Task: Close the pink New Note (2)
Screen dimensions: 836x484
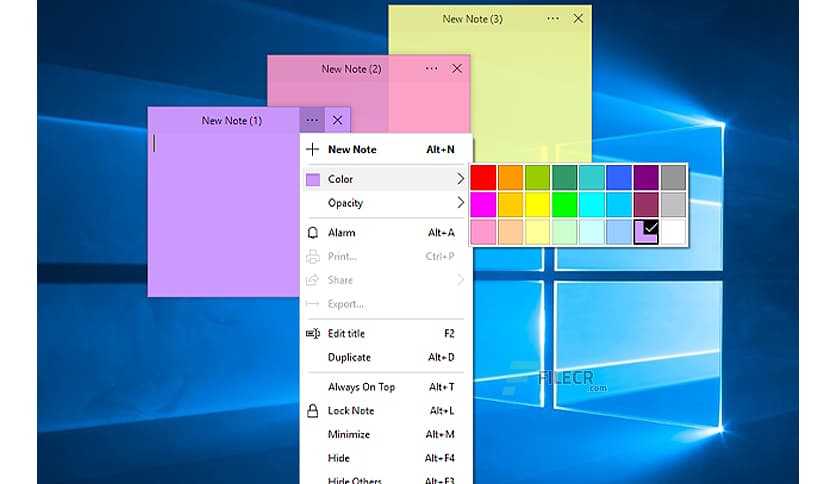Action: point(457,68)
